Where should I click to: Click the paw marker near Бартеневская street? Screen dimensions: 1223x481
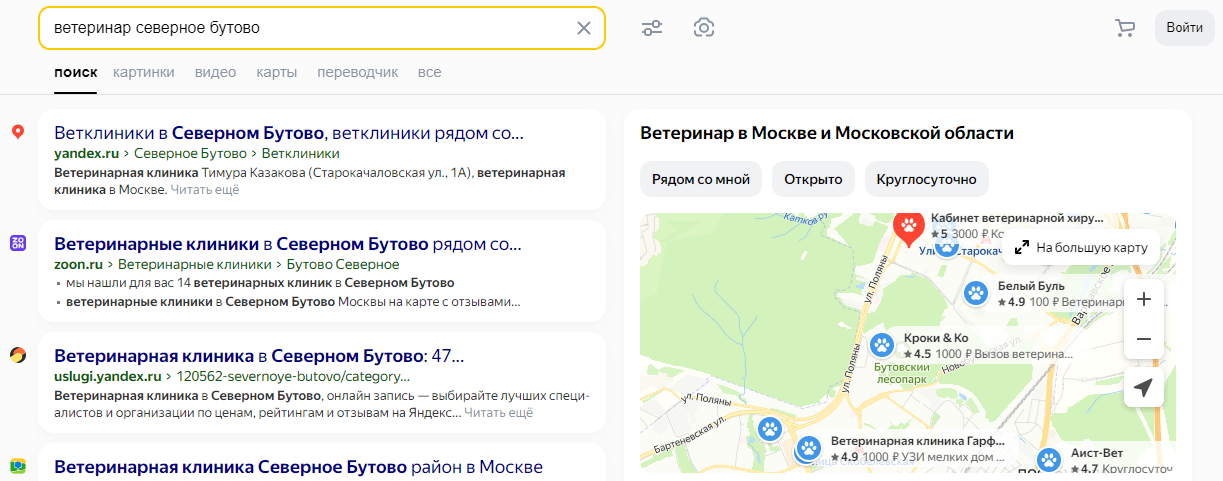tap(770, 430)
